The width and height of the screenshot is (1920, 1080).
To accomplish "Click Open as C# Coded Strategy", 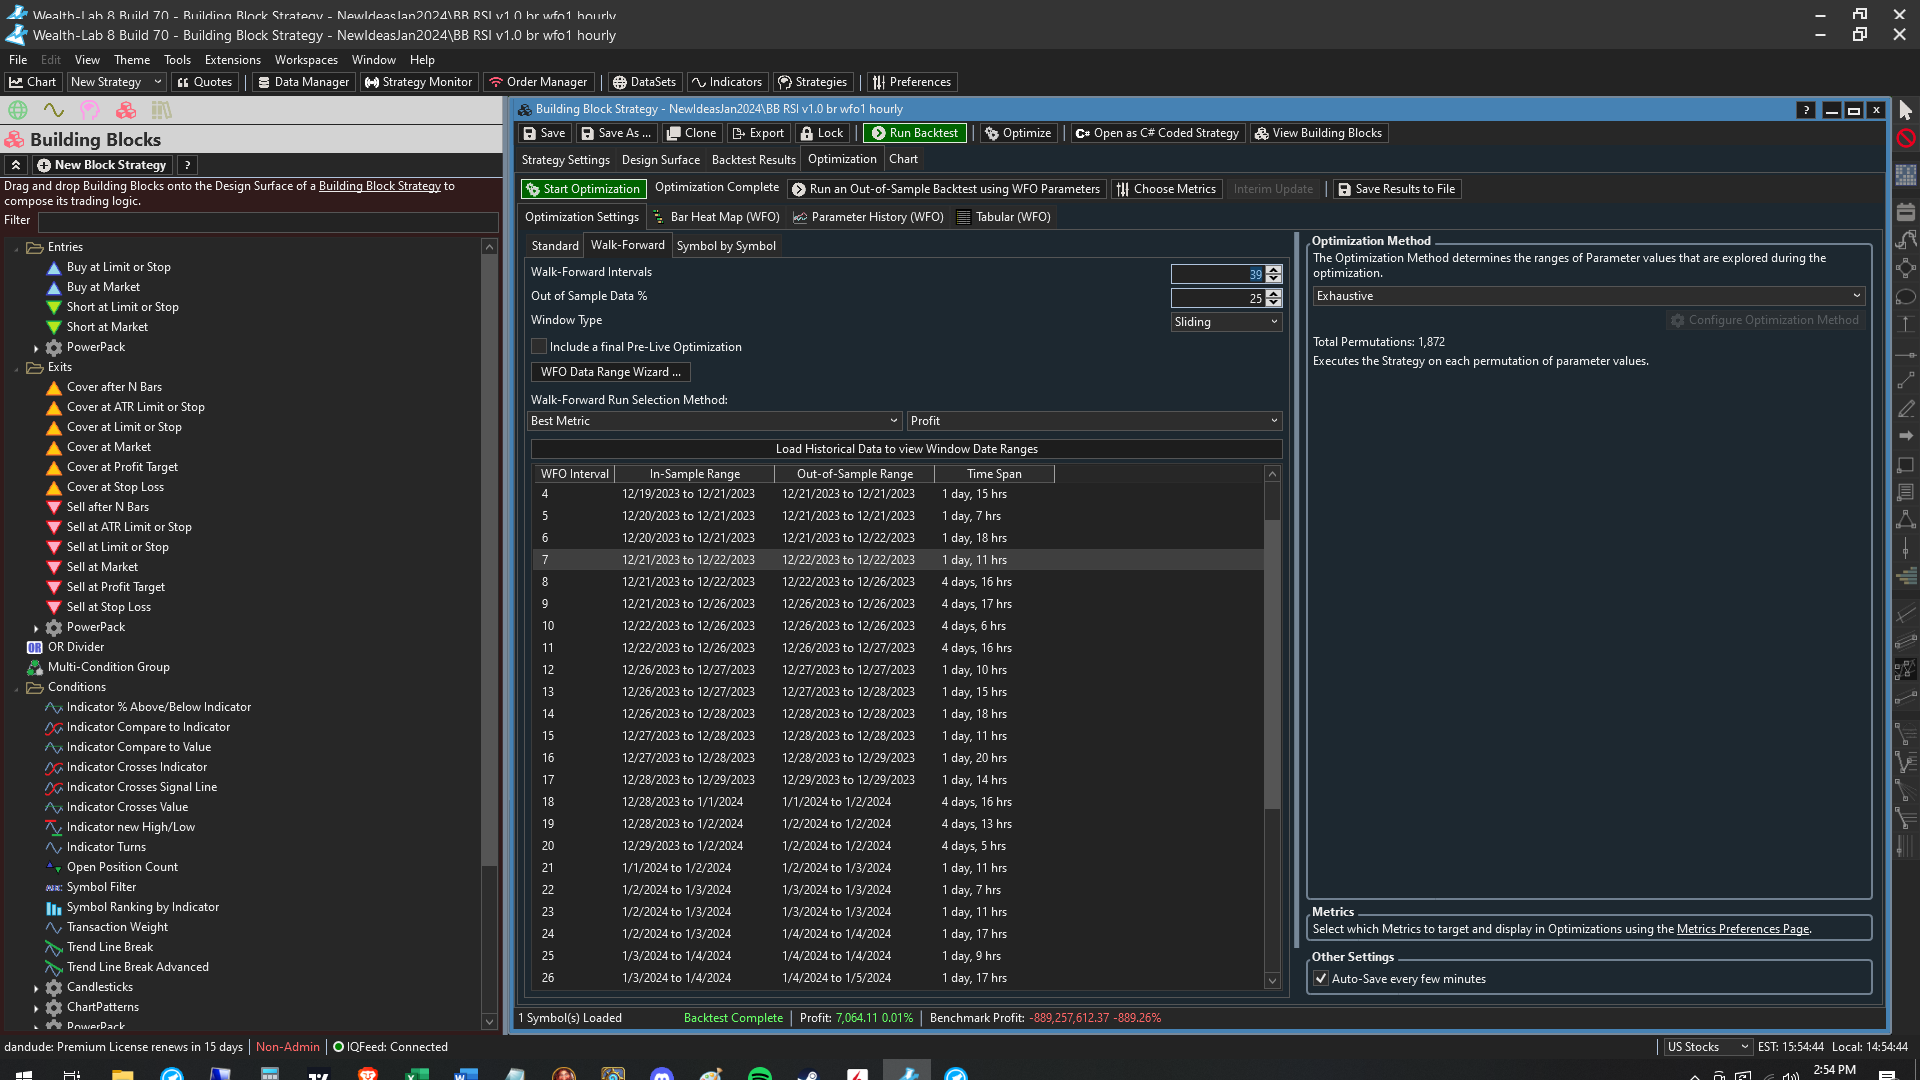I will tap(1157, 133).
